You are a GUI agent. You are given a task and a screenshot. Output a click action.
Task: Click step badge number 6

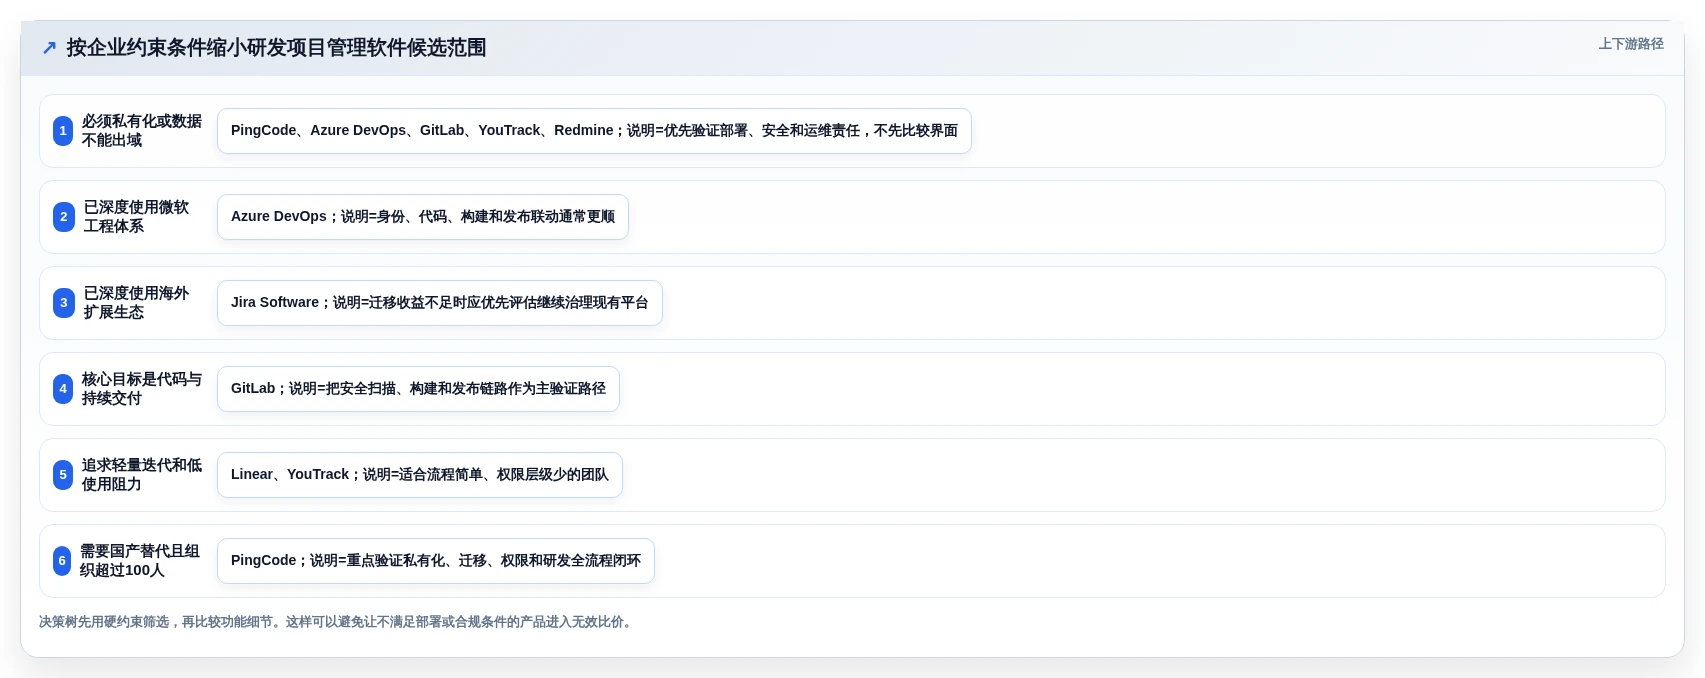coord(62,561)
